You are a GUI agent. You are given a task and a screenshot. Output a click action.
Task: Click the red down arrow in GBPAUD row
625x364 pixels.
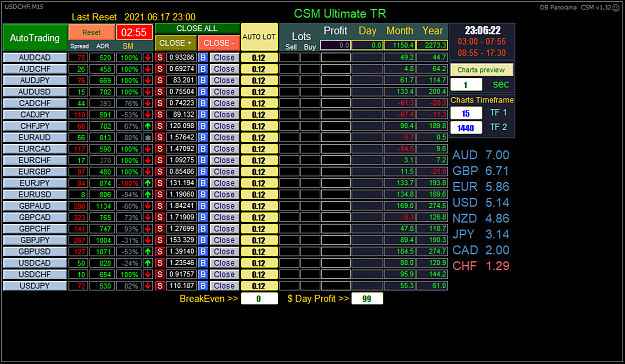148,206
